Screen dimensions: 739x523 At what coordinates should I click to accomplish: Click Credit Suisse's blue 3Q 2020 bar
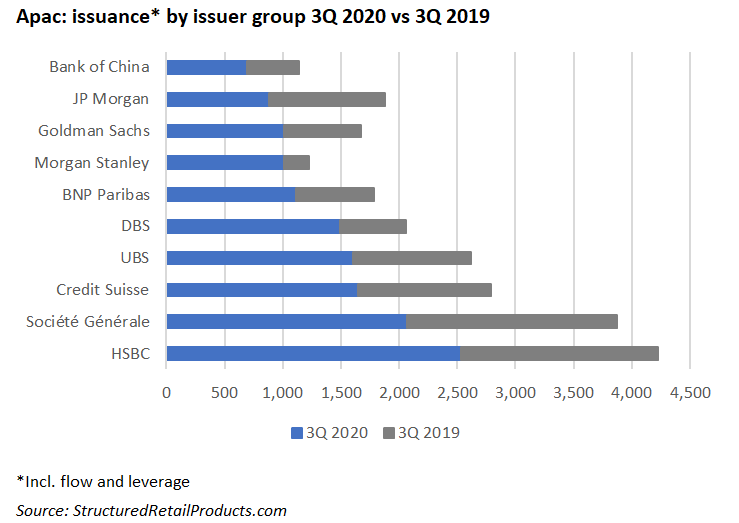[262, 290]
